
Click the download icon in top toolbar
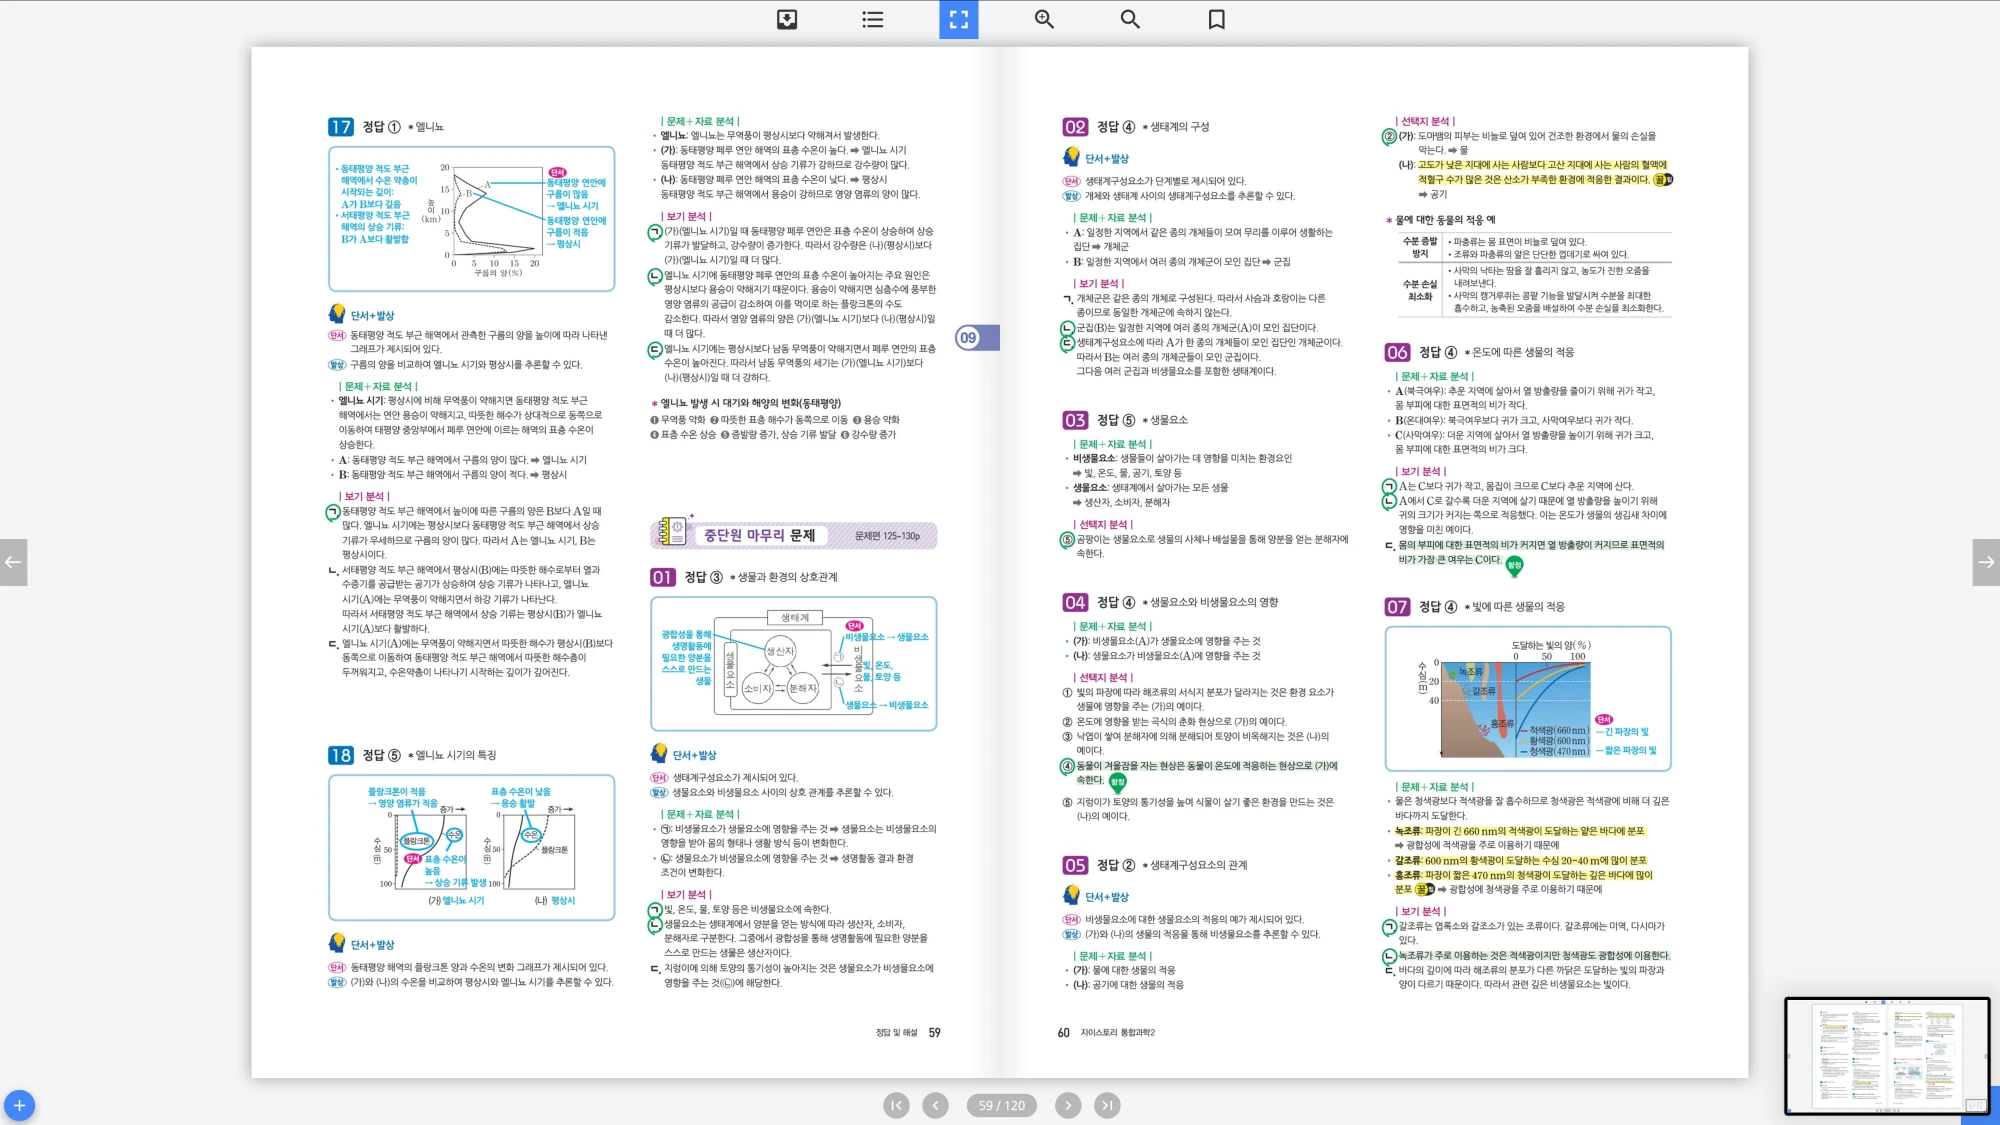pyautogui.click(x=787, y=19)
